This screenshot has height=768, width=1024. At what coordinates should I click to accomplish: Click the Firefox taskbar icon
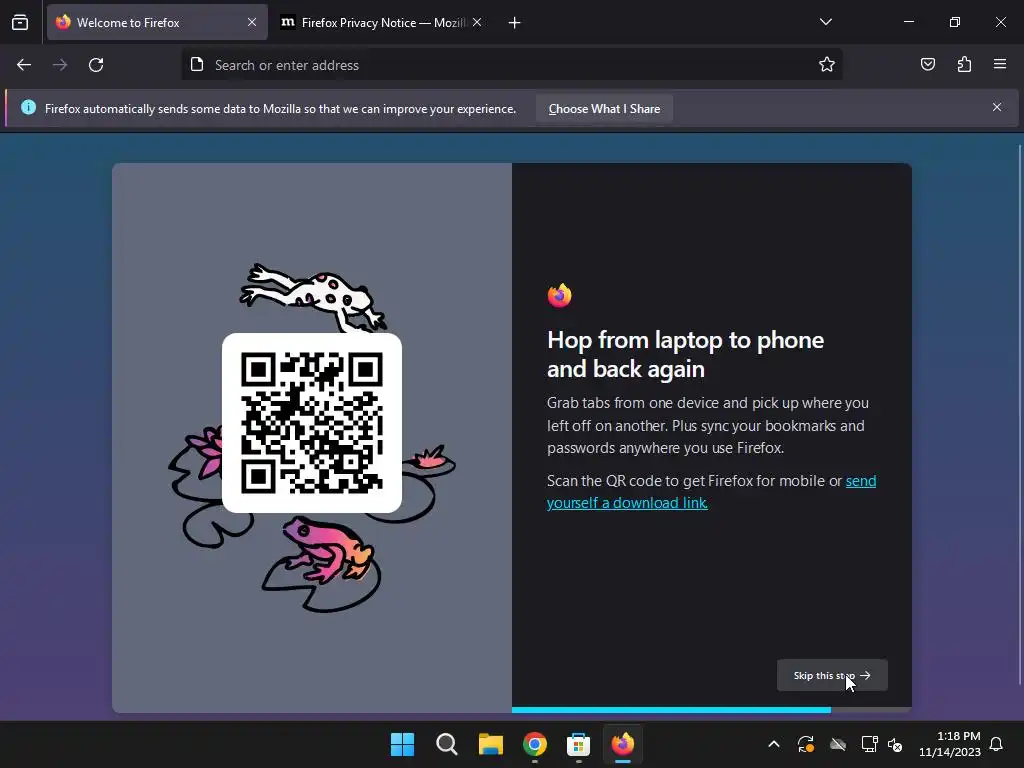[622, 744]
